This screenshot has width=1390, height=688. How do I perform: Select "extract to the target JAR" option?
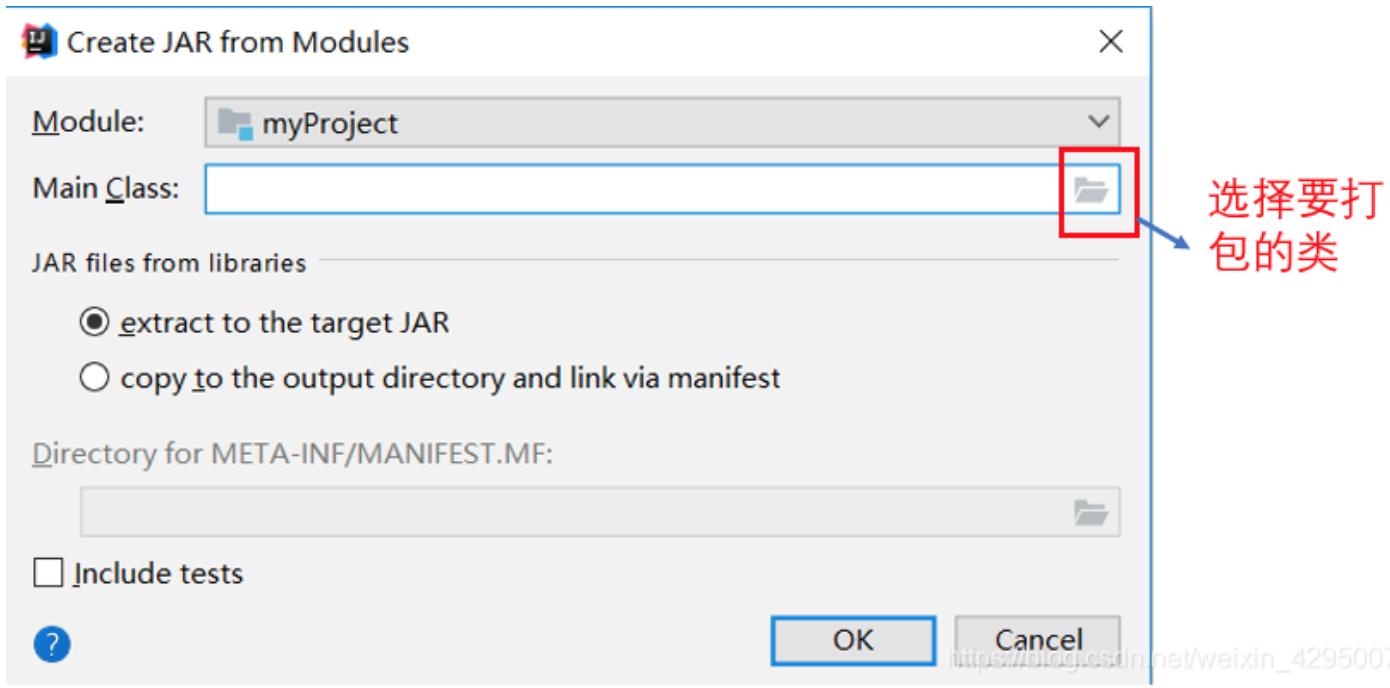pyautogui.click(x=95, y=323)
